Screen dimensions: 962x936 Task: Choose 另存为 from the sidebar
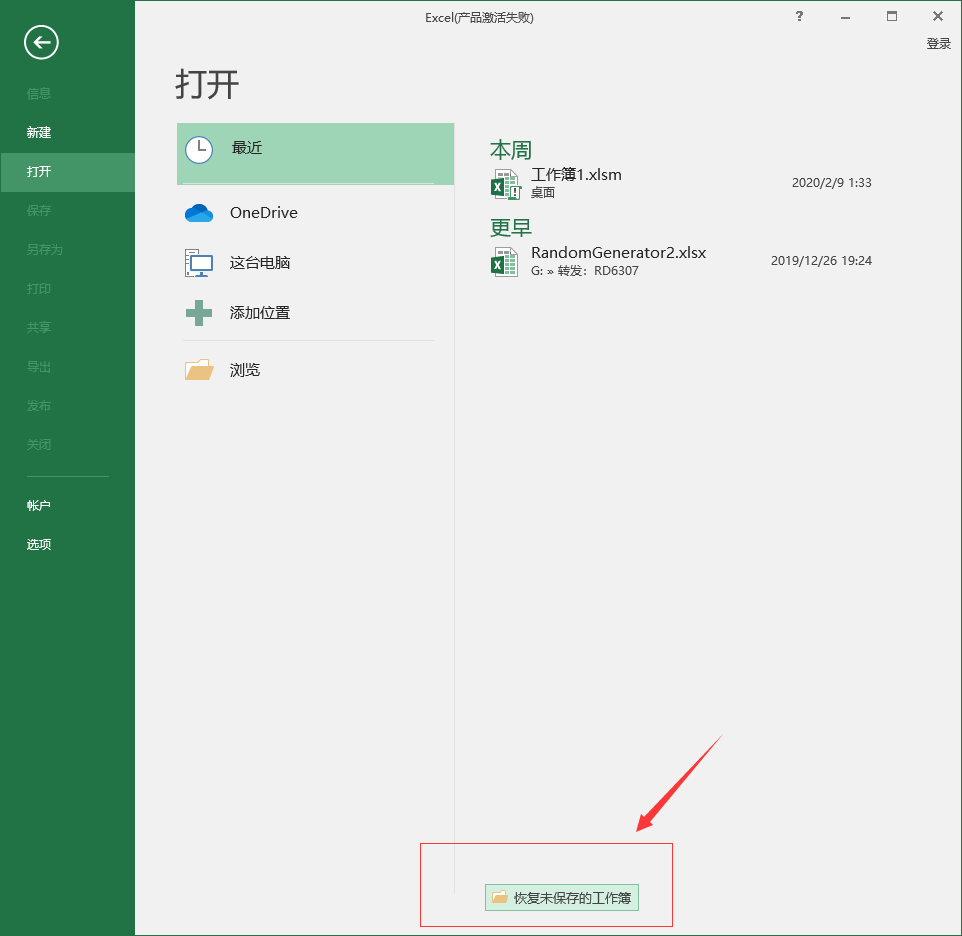45,250
